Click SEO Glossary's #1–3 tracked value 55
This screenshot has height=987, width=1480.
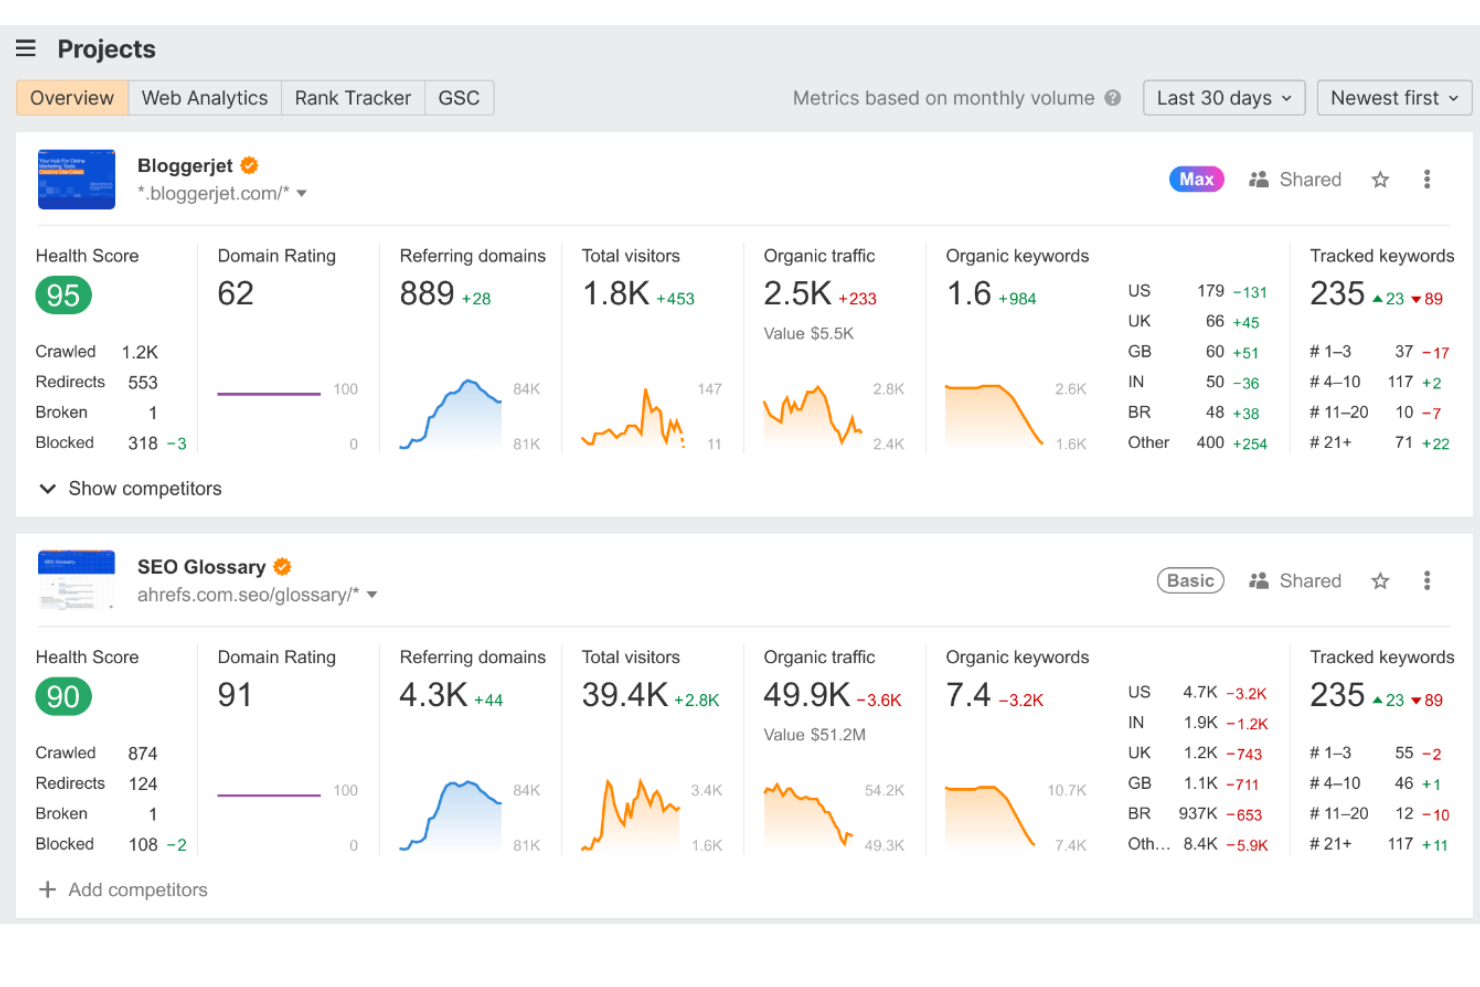(x=1404, y=753)
